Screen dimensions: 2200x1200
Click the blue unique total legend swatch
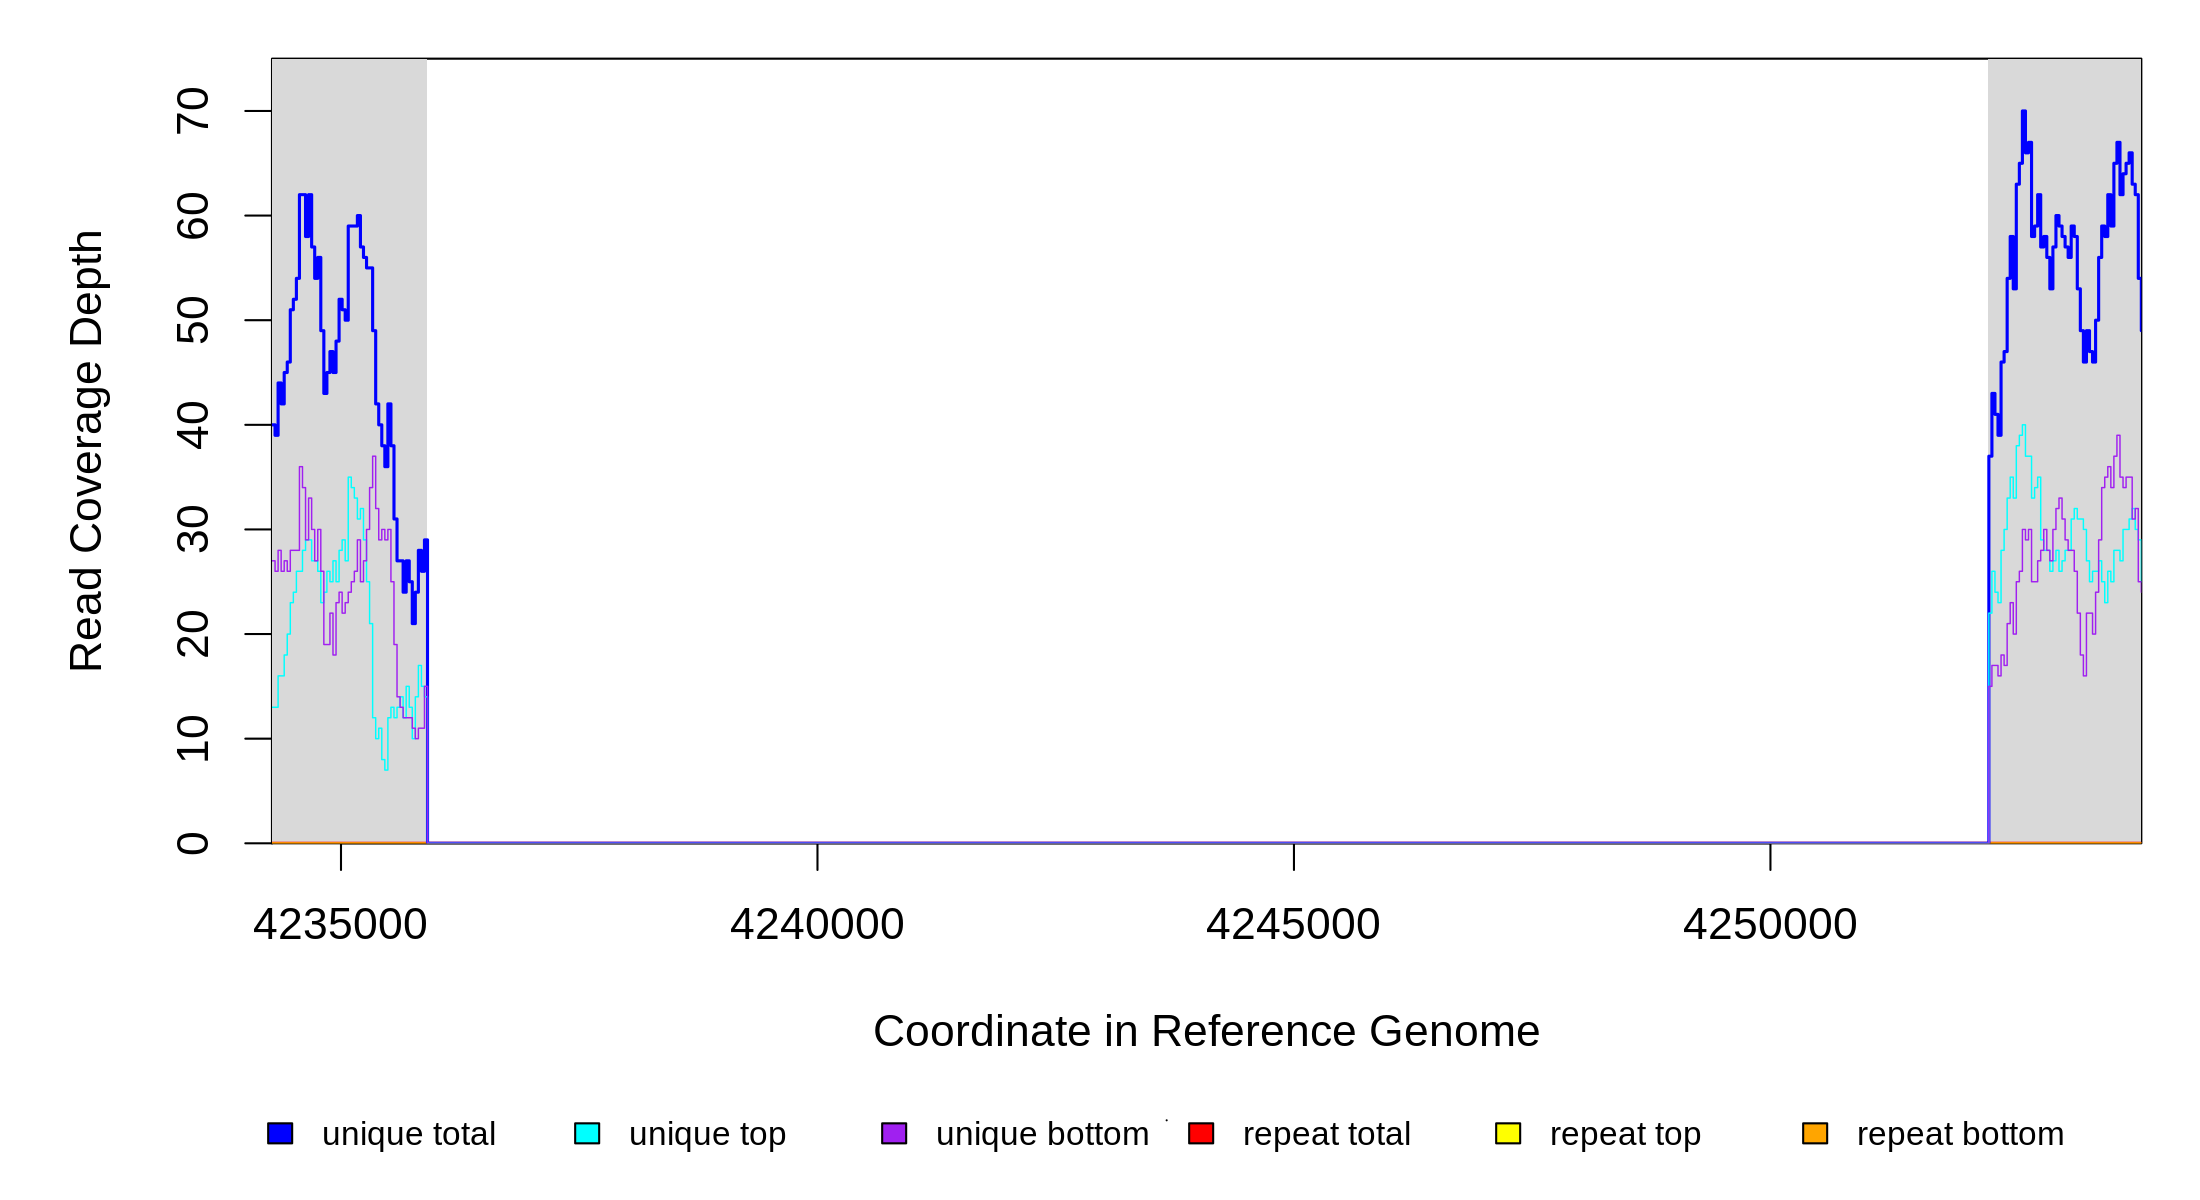click(x=280, y=1133)
